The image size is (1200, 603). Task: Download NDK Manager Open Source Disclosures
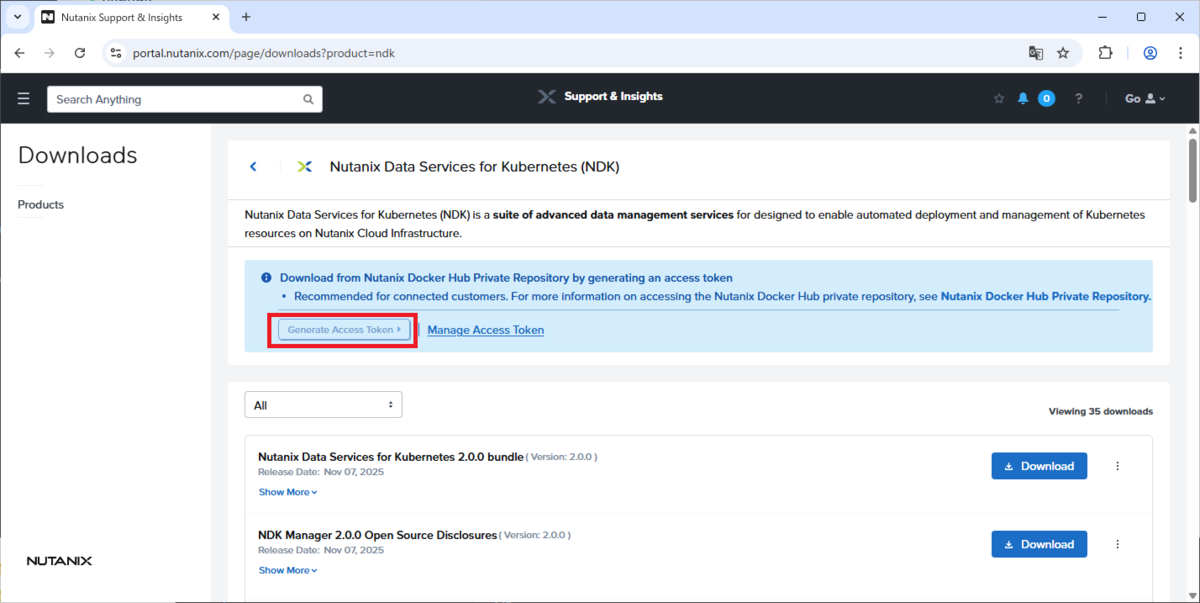pyautogui.click(x=1039, y=544)
